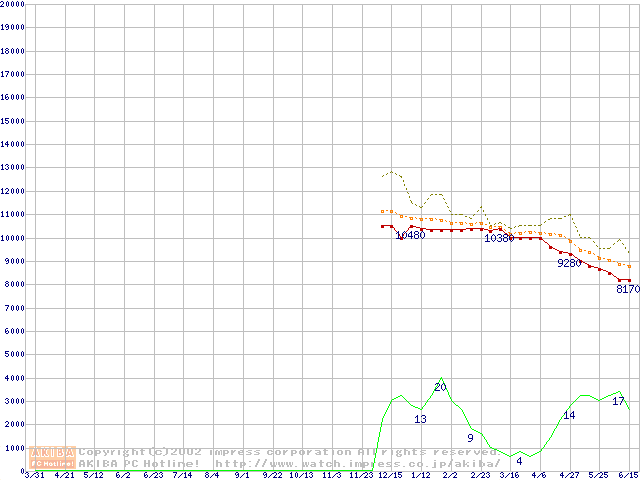Viewport: 640px width, 480px height.
Task: Click the 10000 value on y-axis
Action: pos(13,238)
